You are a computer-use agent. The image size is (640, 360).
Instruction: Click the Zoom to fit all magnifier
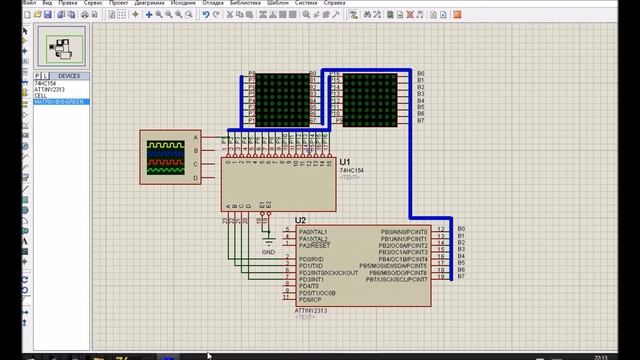(x=179, y=15)
